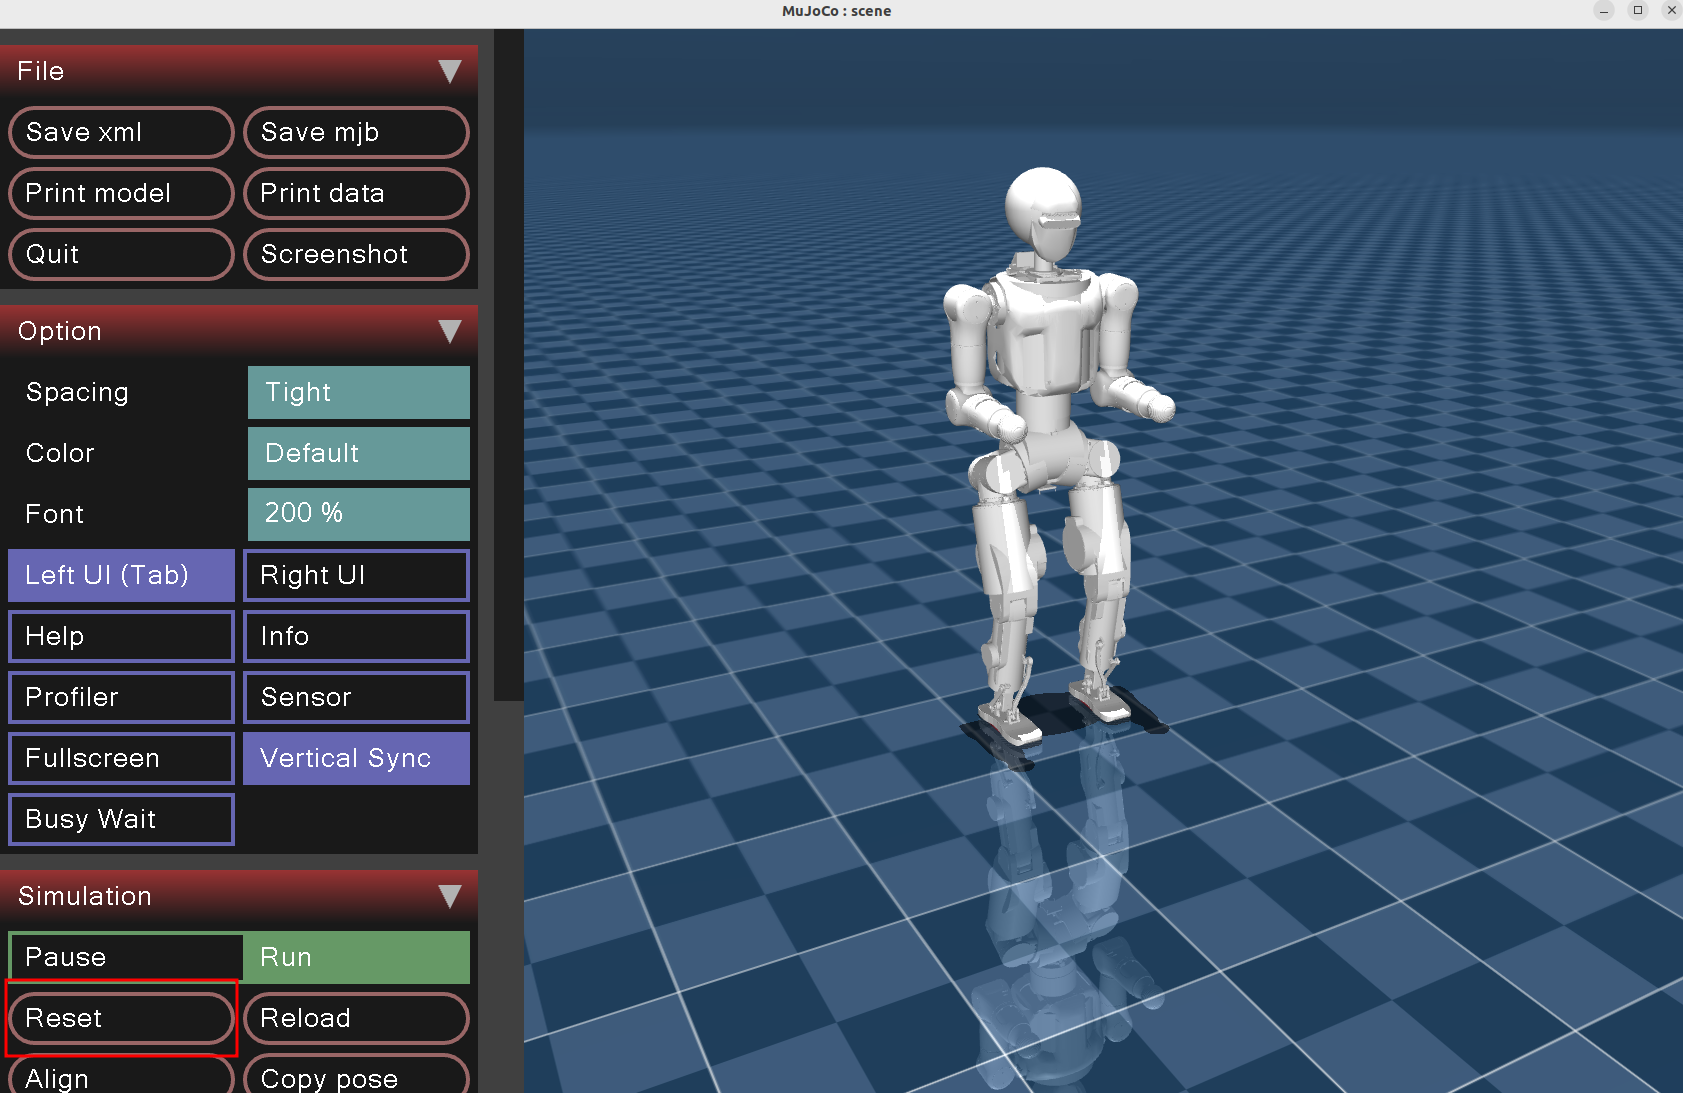Change Spacing from Tight
Viewport: 1683px width, 1093px height.
point(358,392)
